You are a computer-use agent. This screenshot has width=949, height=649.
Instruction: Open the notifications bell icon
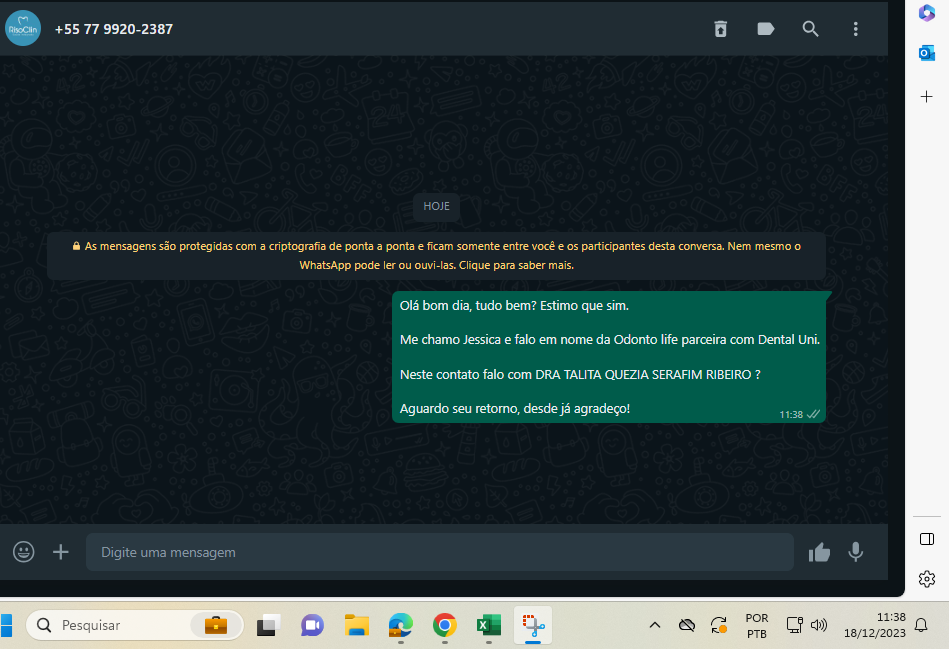coord(921,625)
